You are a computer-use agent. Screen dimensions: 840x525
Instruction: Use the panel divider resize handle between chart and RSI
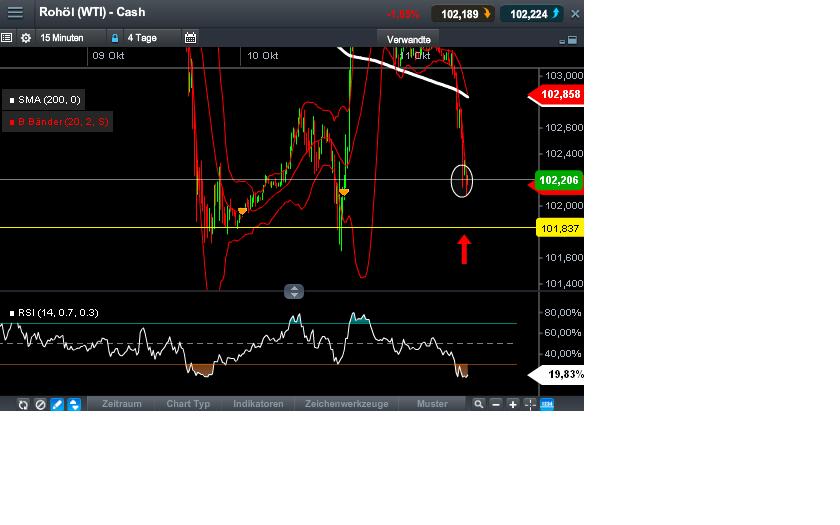coord(294,291)
